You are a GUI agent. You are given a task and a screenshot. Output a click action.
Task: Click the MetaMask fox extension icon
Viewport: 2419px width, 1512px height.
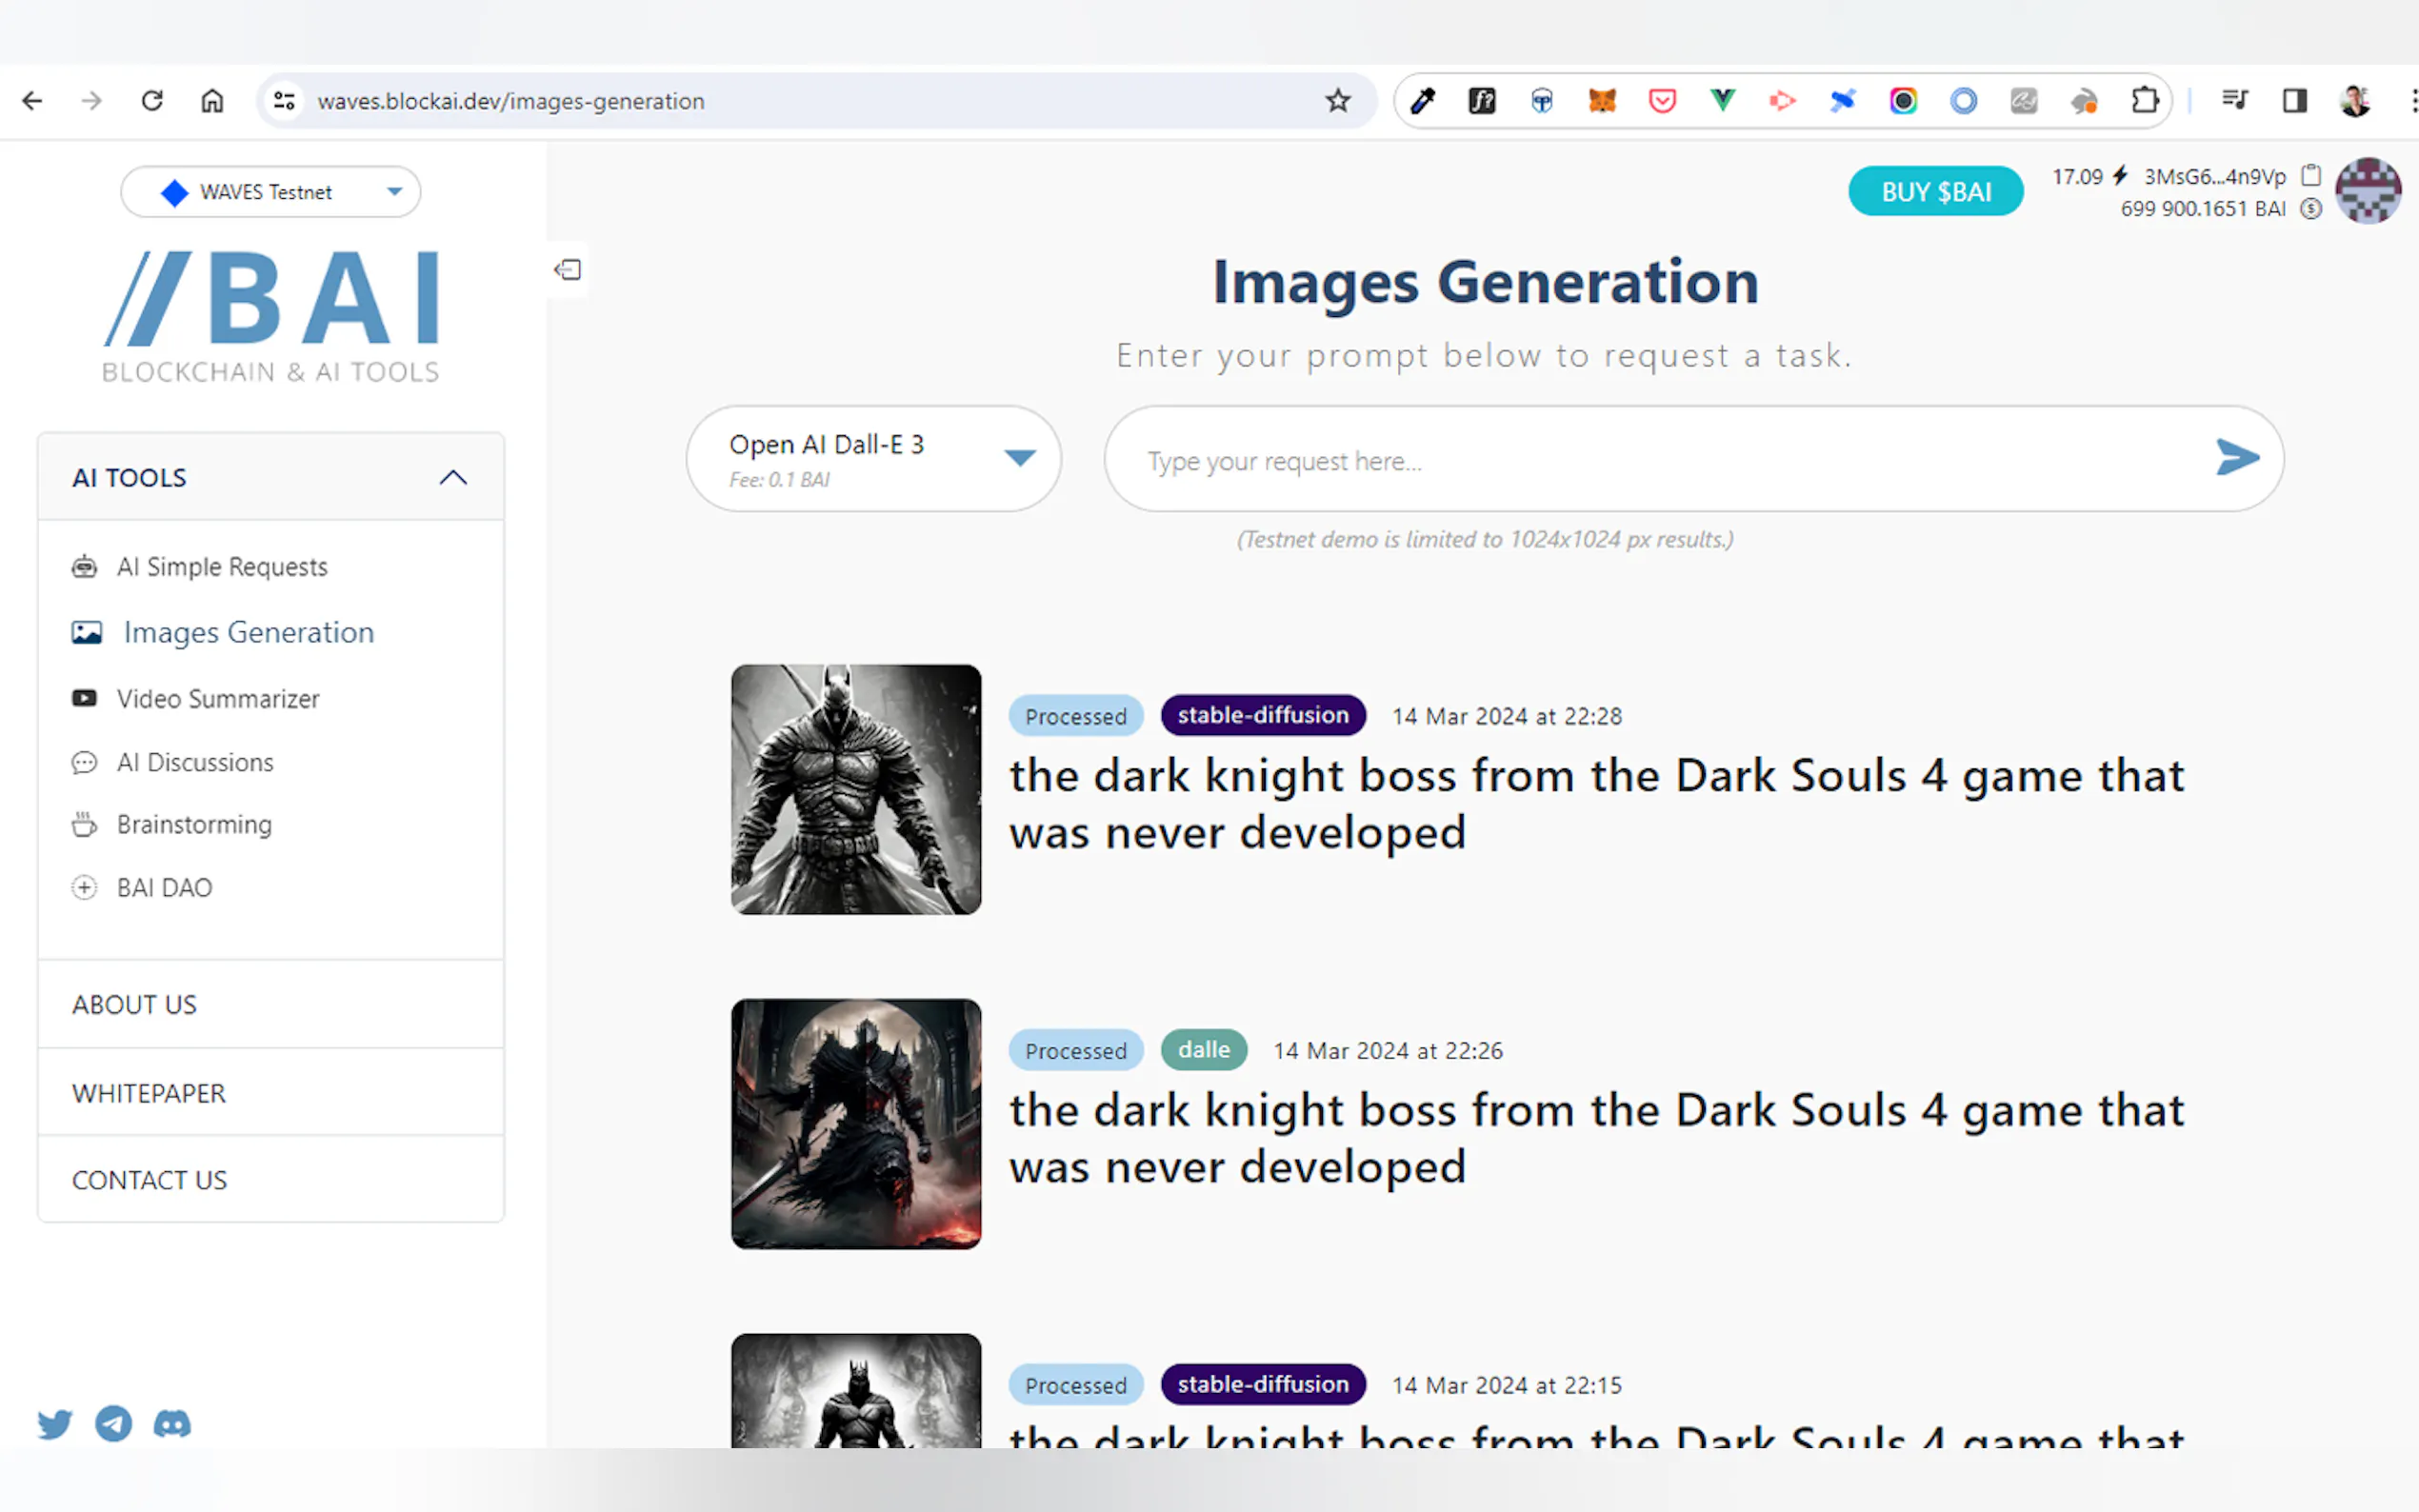pos(1602,101)
